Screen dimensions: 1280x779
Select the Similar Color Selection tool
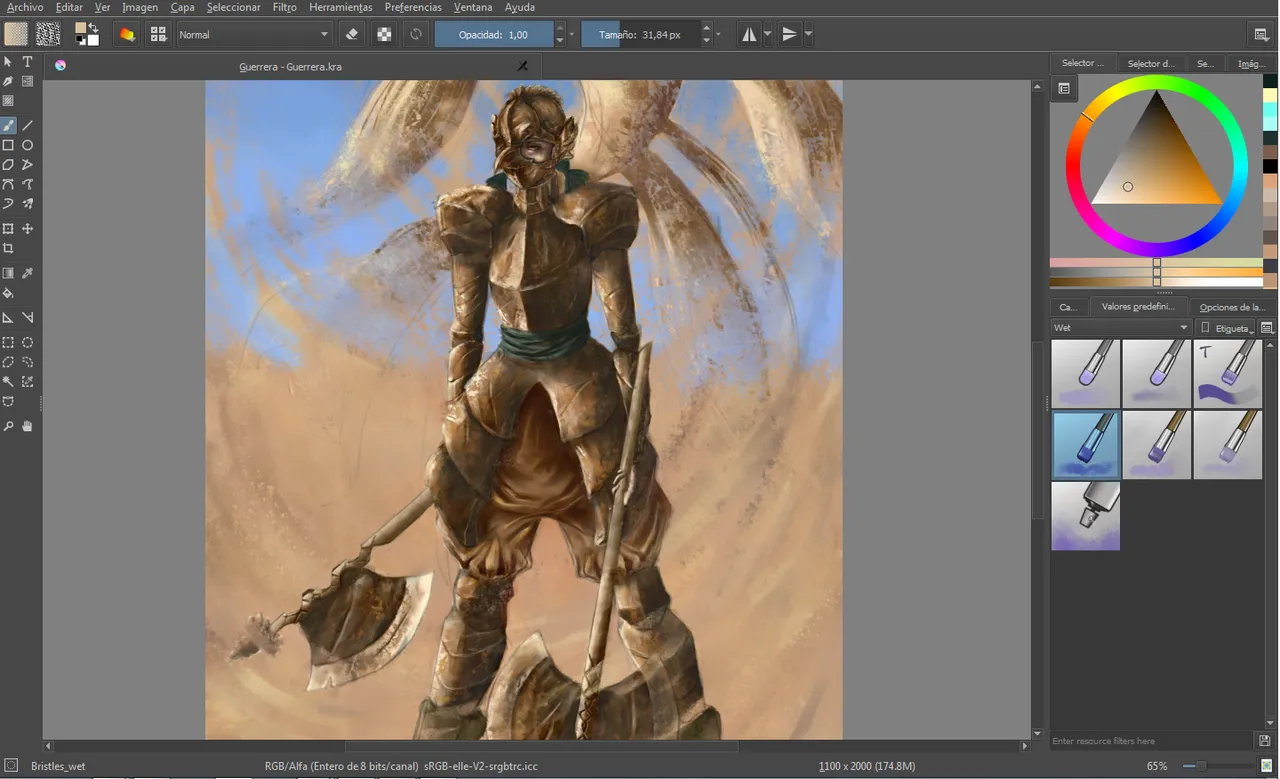coord(28,382)
